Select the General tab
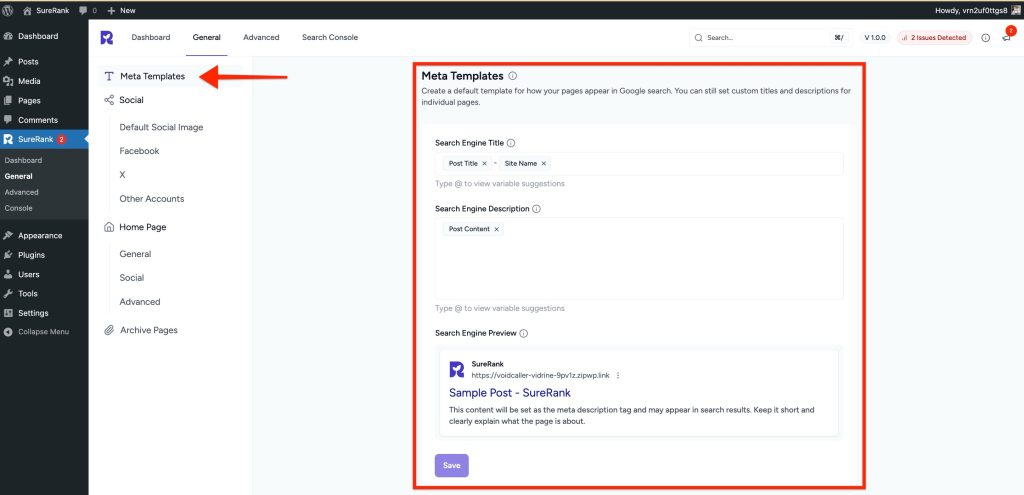This screenshot has width=1024, height=495. pos(206,38)
